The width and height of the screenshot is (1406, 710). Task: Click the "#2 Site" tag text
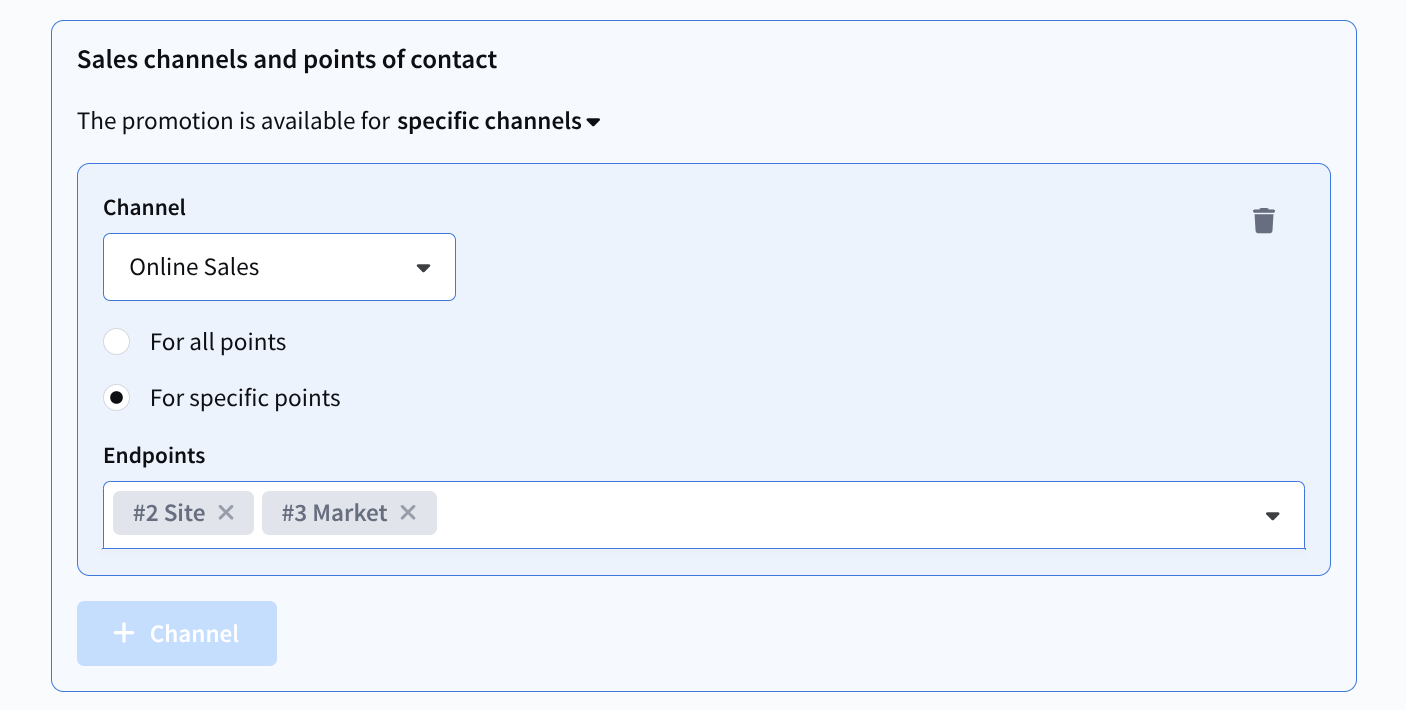[169, 513]
